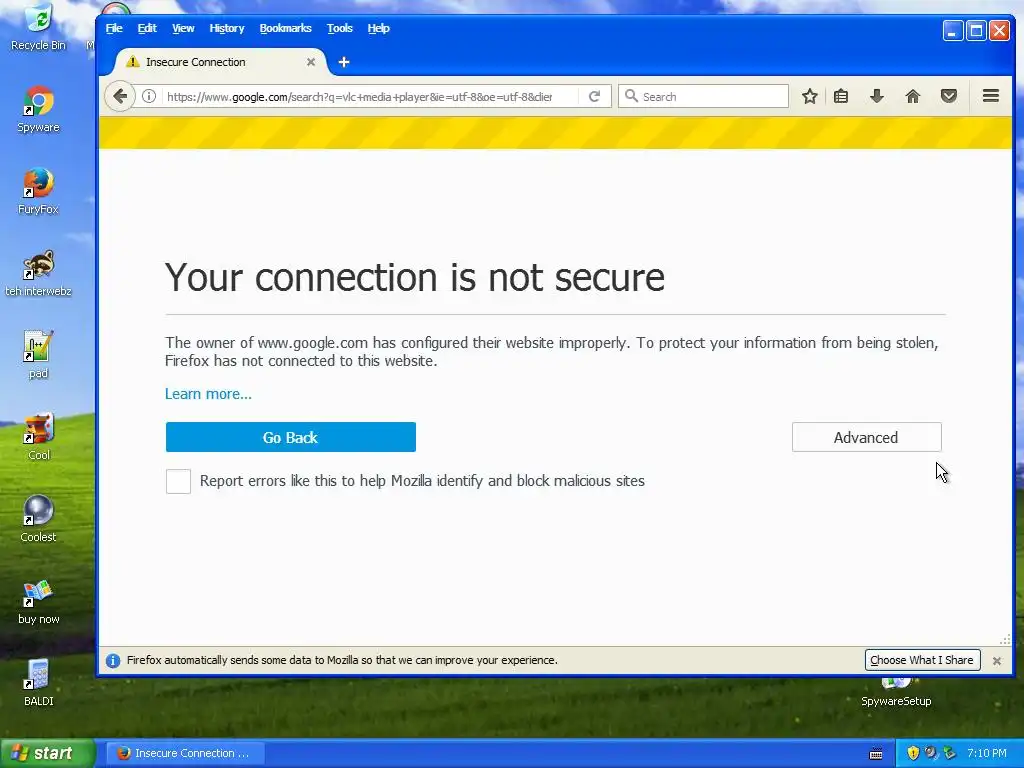Open the View menu
This screenshot has height=768, width=1024.
pyautogui.click(x=183, y=28)
